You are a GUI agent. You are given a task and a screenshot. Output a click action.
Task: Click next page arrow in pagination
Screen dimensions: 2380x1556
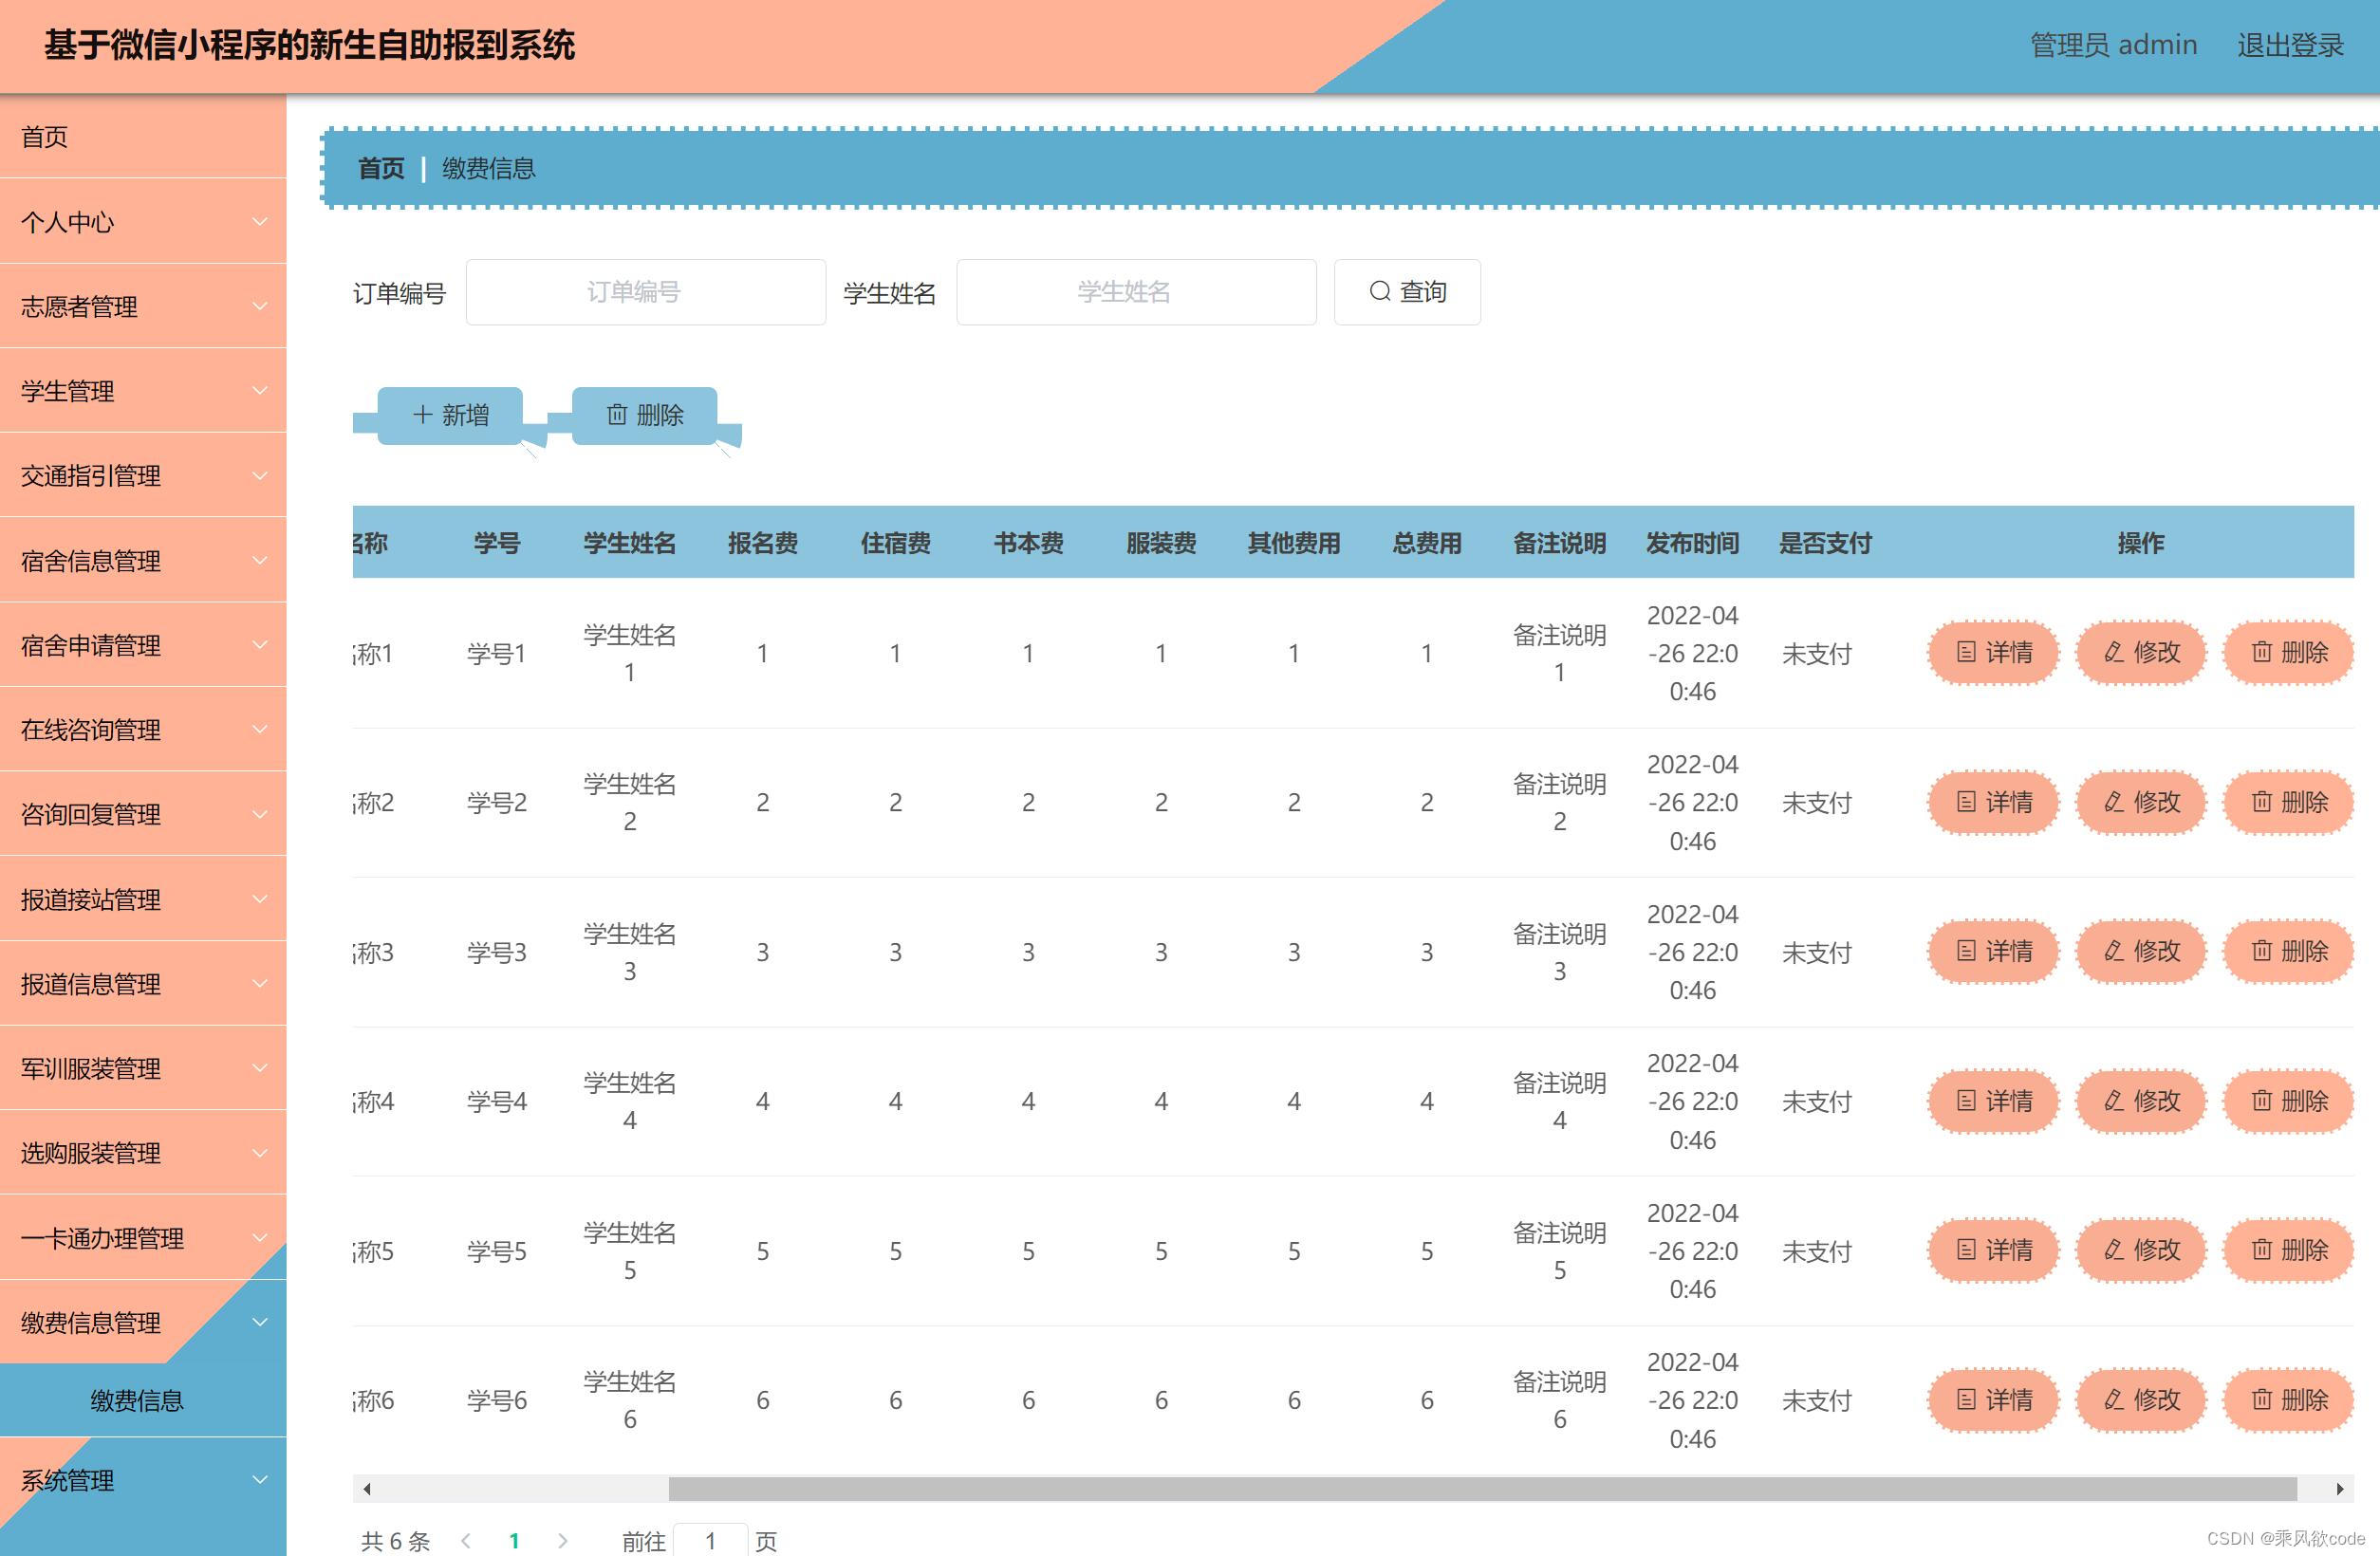pyautogui.click(x=563, y=1541)
